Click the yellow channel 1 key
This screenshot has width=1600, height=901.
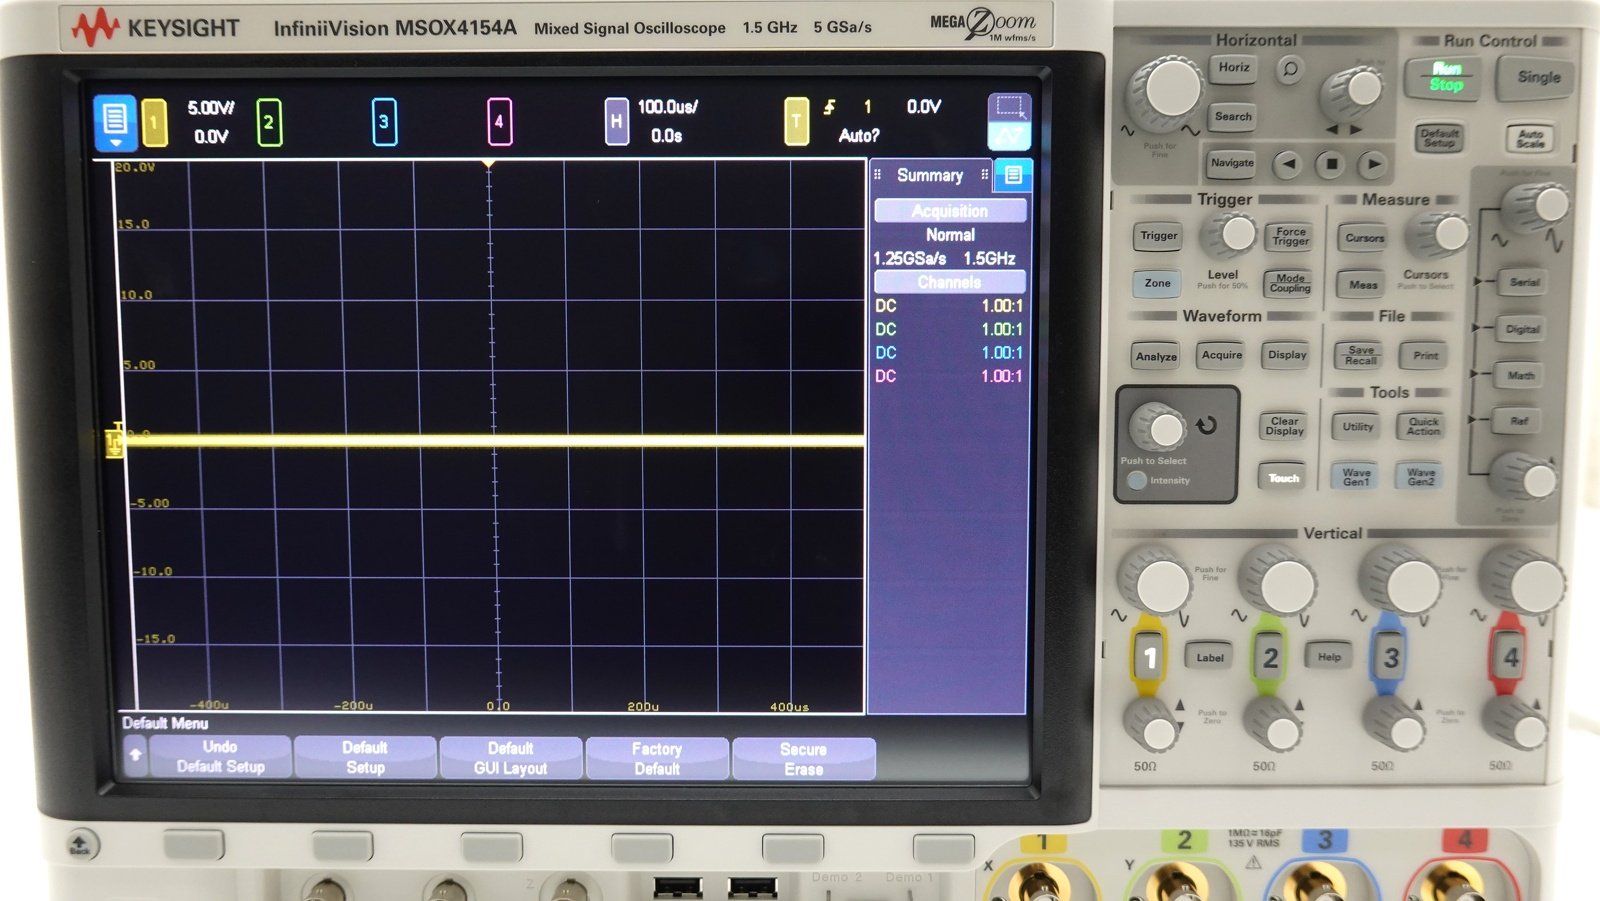[1150, 657]
